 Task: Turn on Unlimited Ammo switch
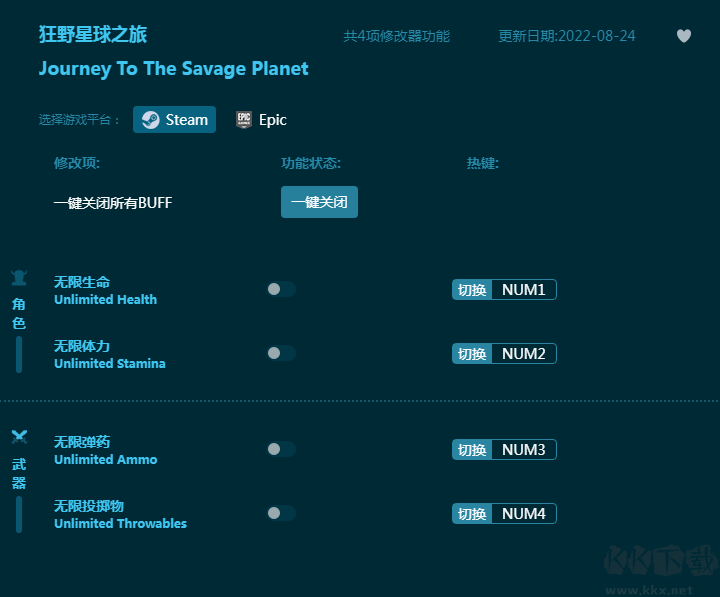[x=281, y=449]
